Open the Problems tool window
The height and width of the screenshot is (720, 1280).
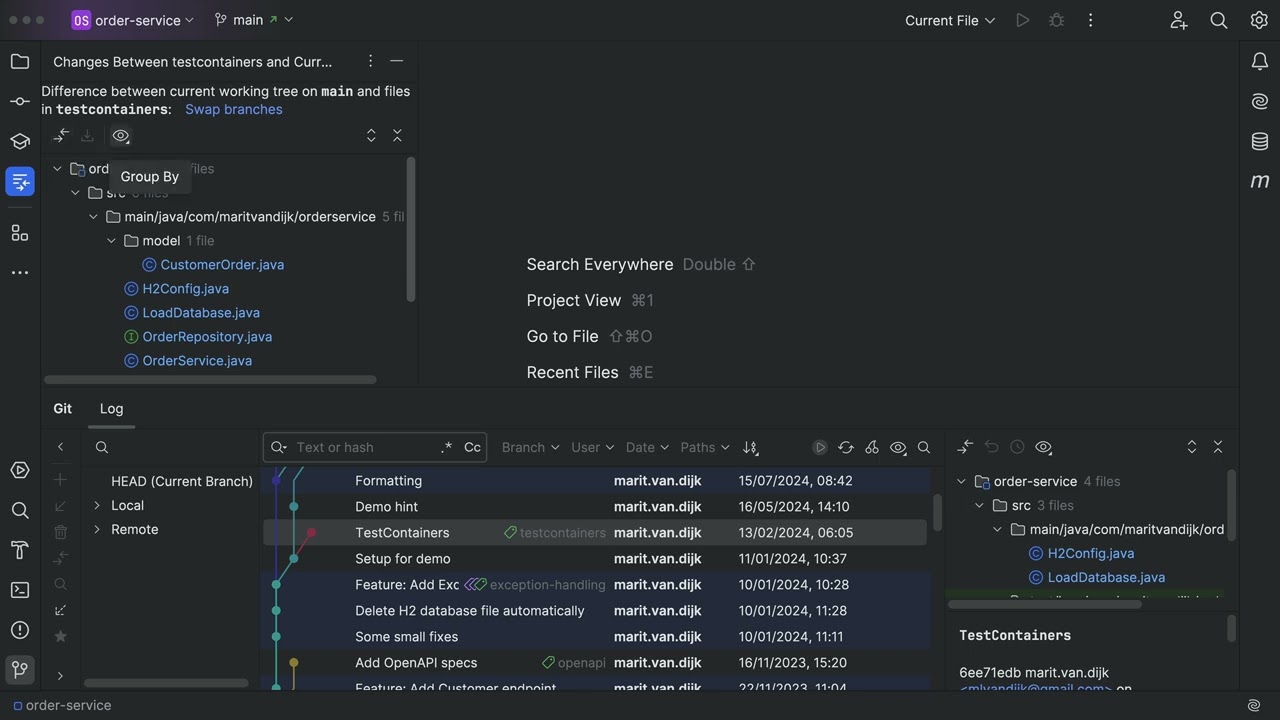coord(20,630)
